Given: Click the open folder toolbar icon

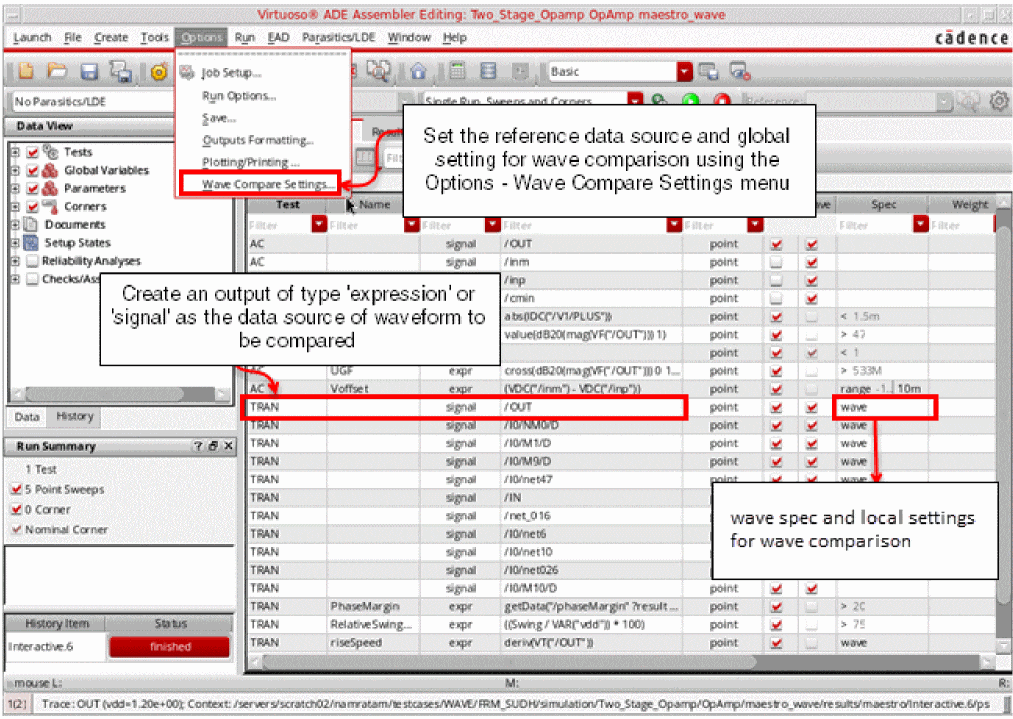Looking at the screenshot, I should point(58,72).
